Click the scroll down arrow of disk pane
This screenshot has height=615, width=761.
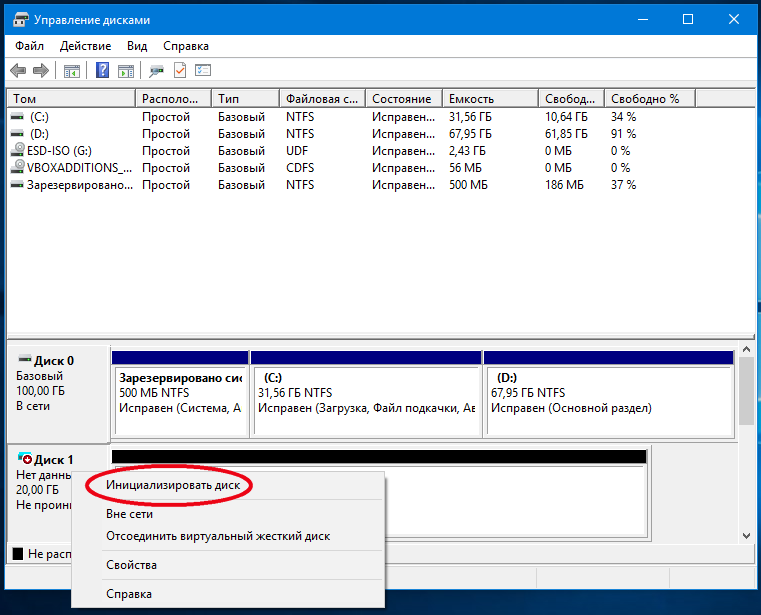[x=746, y=535]
